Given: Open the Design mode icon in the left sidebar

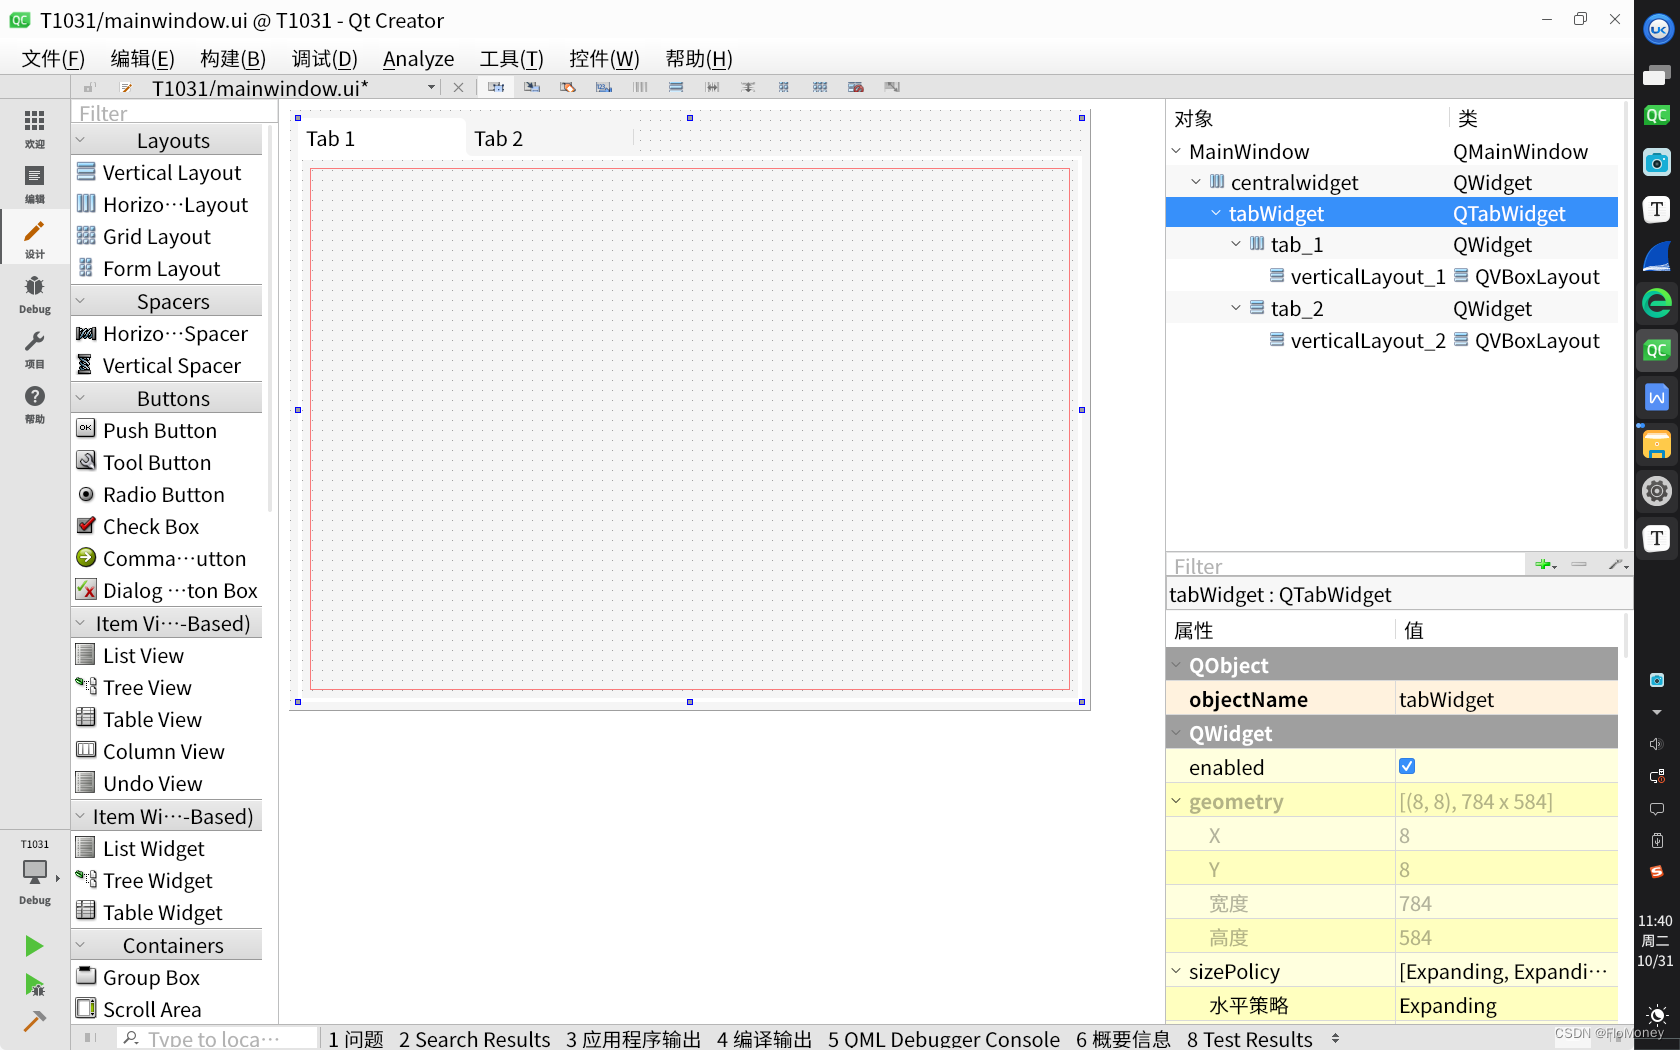Looking at the screenshot, I should click(34, 237).
